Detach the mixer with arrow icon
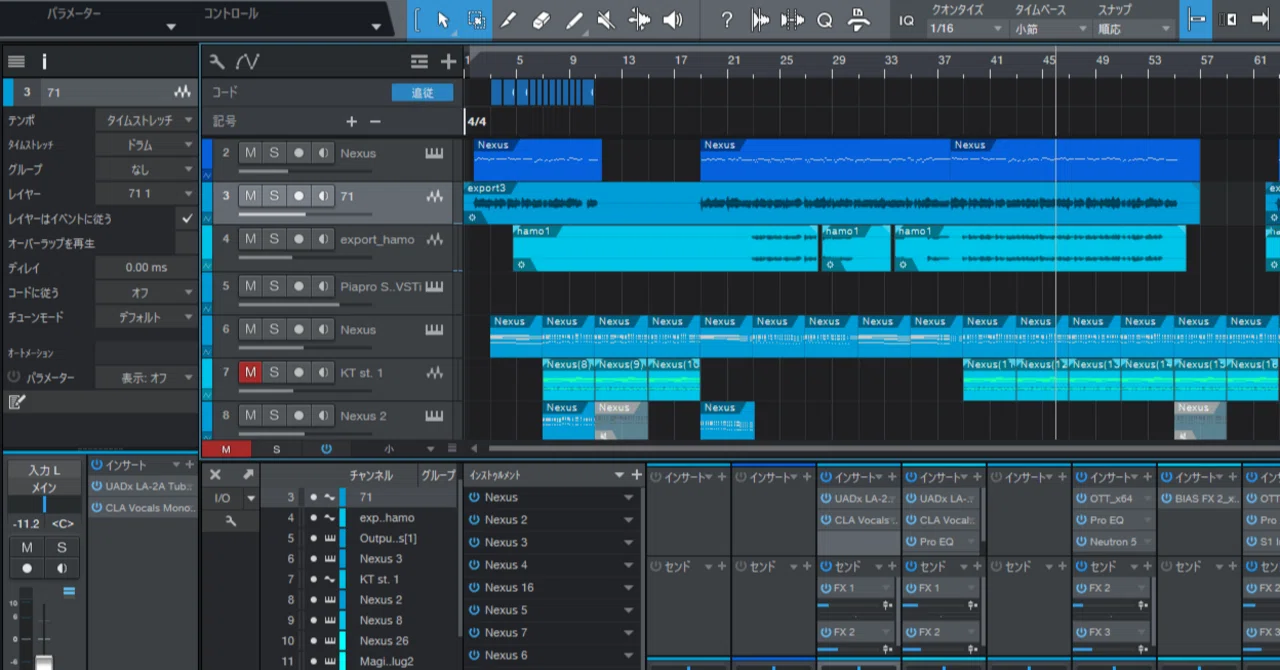The width and height of the screenshot is (1280, 670). coord(248,475)
